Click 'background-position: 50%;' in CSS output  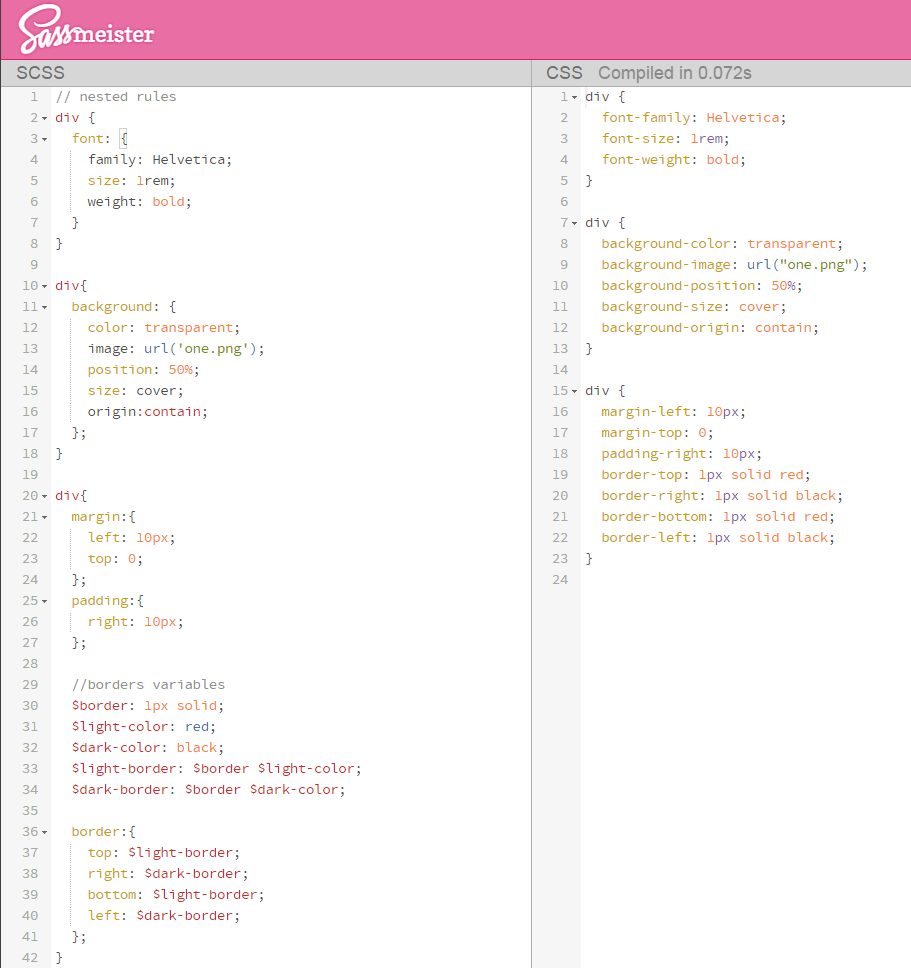point(702,286)
